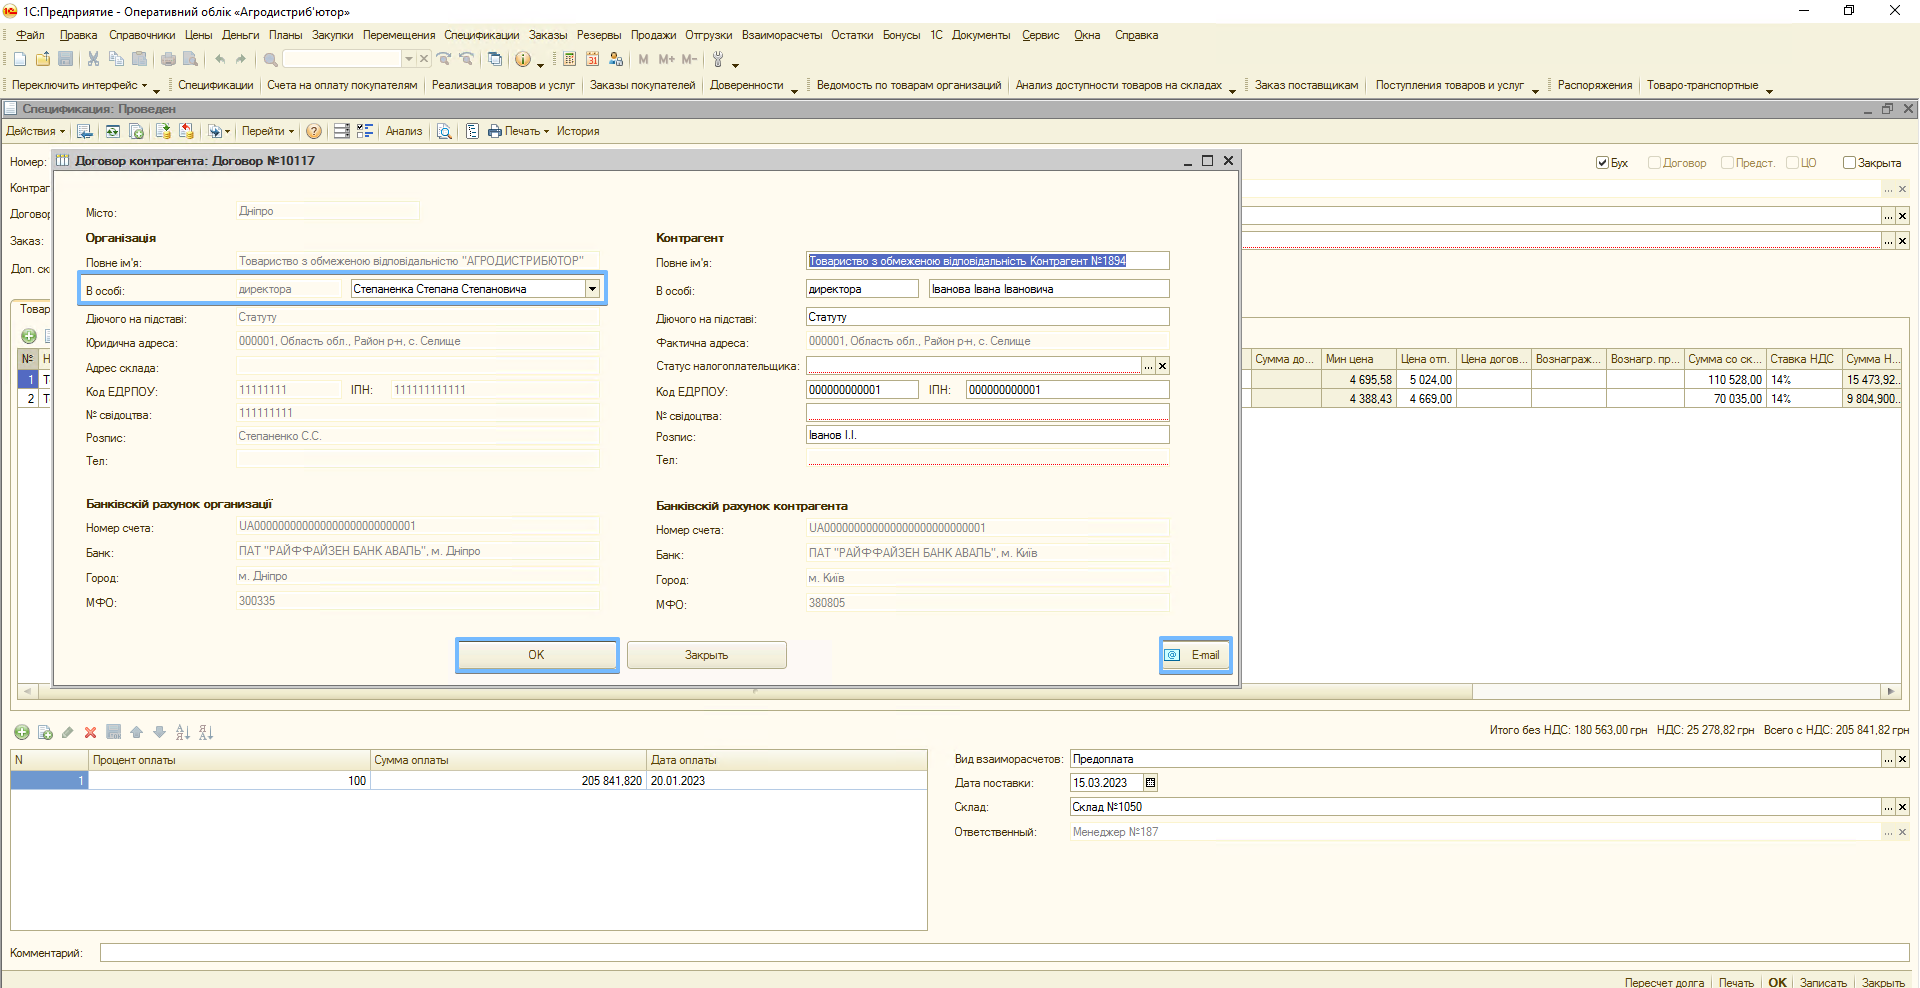The height and width of the screenshot is (988, 1920).
Task: Click the Код ЕДРПОУ field of Контрагент
Action: pyautogui.click(x=861, y=390)
